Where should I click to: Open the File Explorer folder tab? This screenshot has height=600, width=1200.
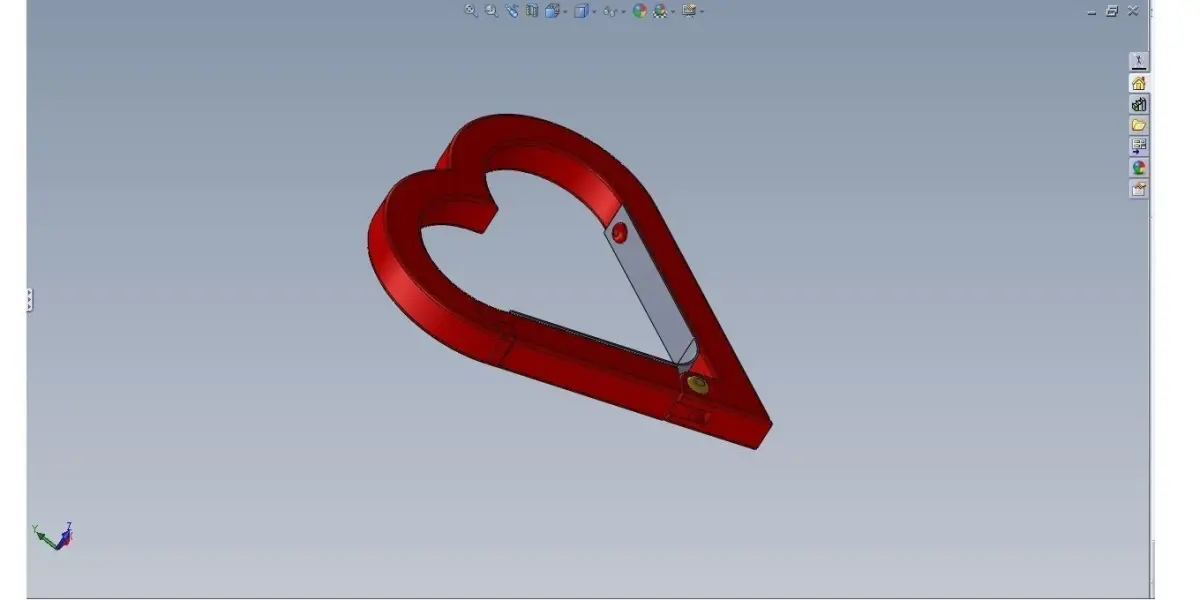[x=1138, y=125]
